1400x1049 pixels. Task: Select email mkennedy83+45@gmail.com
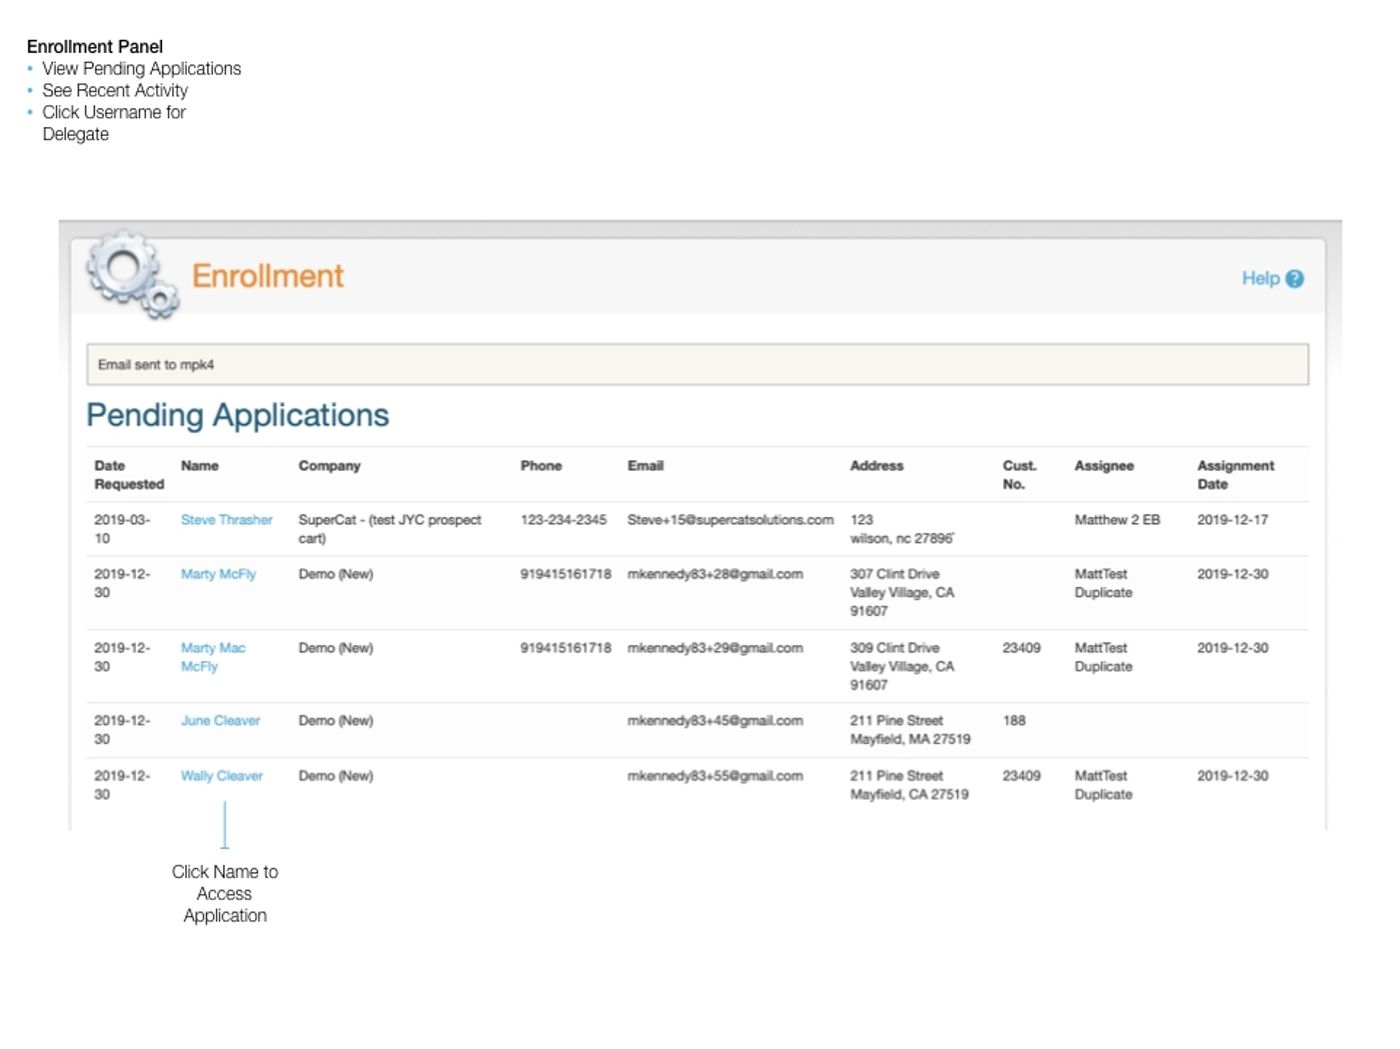[715, 721]
